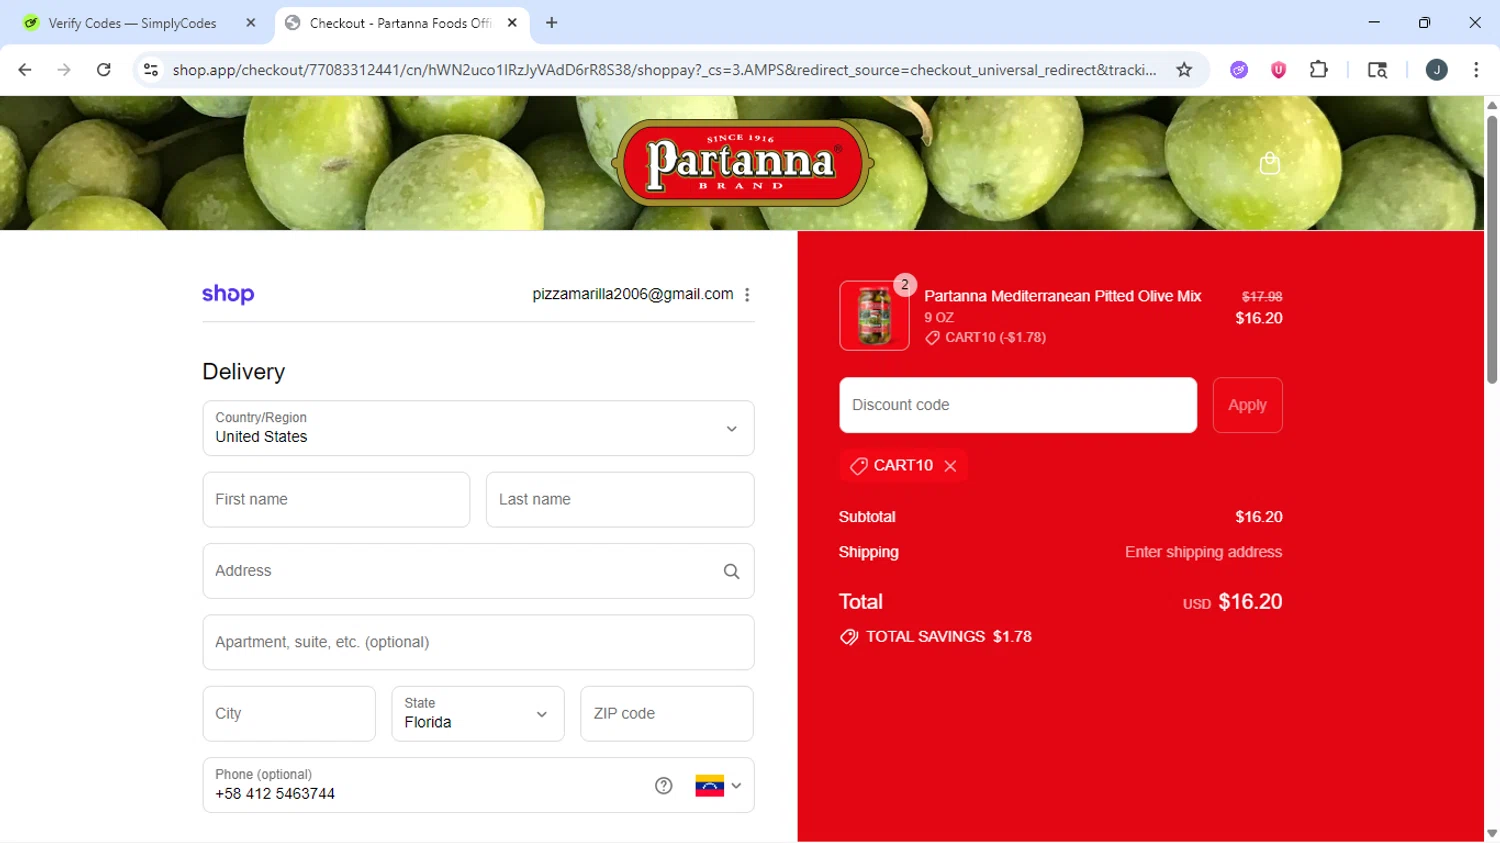Close the Checkout - Partanna Foods tab
The height and width of the screenshot is (843, 1500).
tap(512, 23)
